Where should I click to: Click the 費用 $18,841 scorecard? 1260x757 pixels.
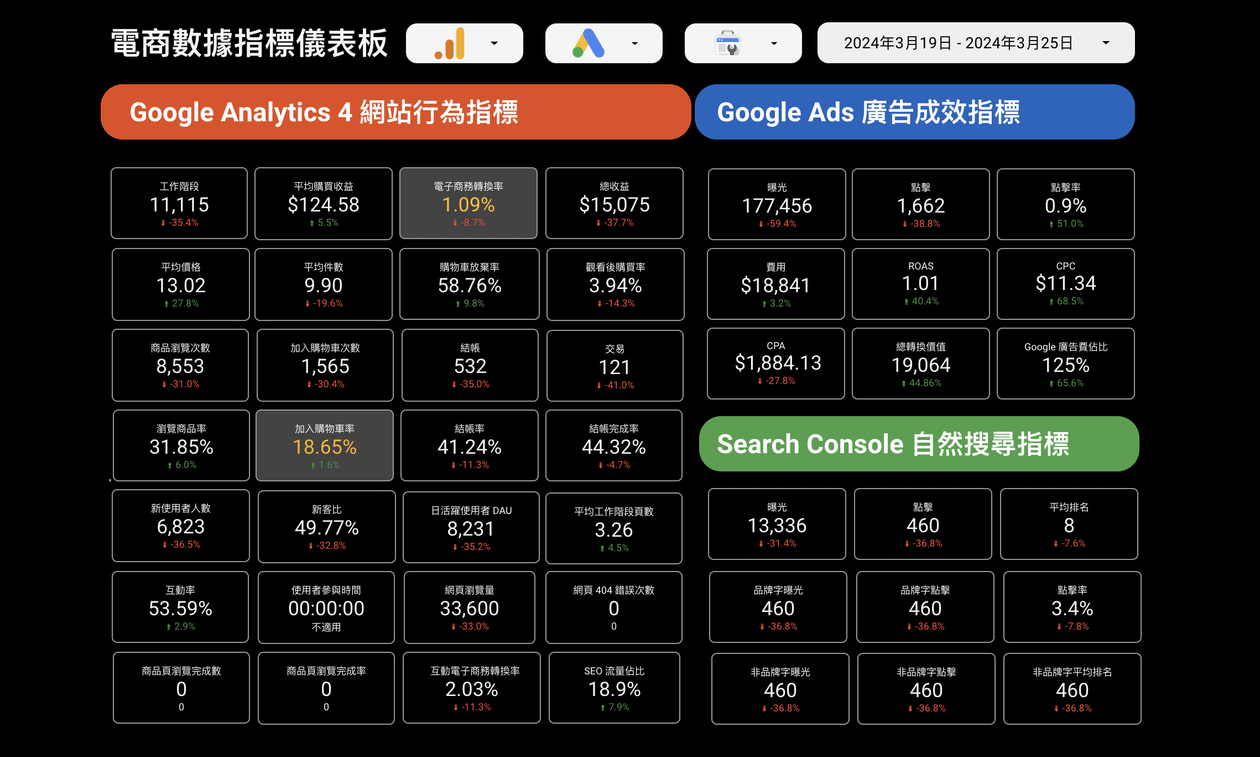[776, 284]
